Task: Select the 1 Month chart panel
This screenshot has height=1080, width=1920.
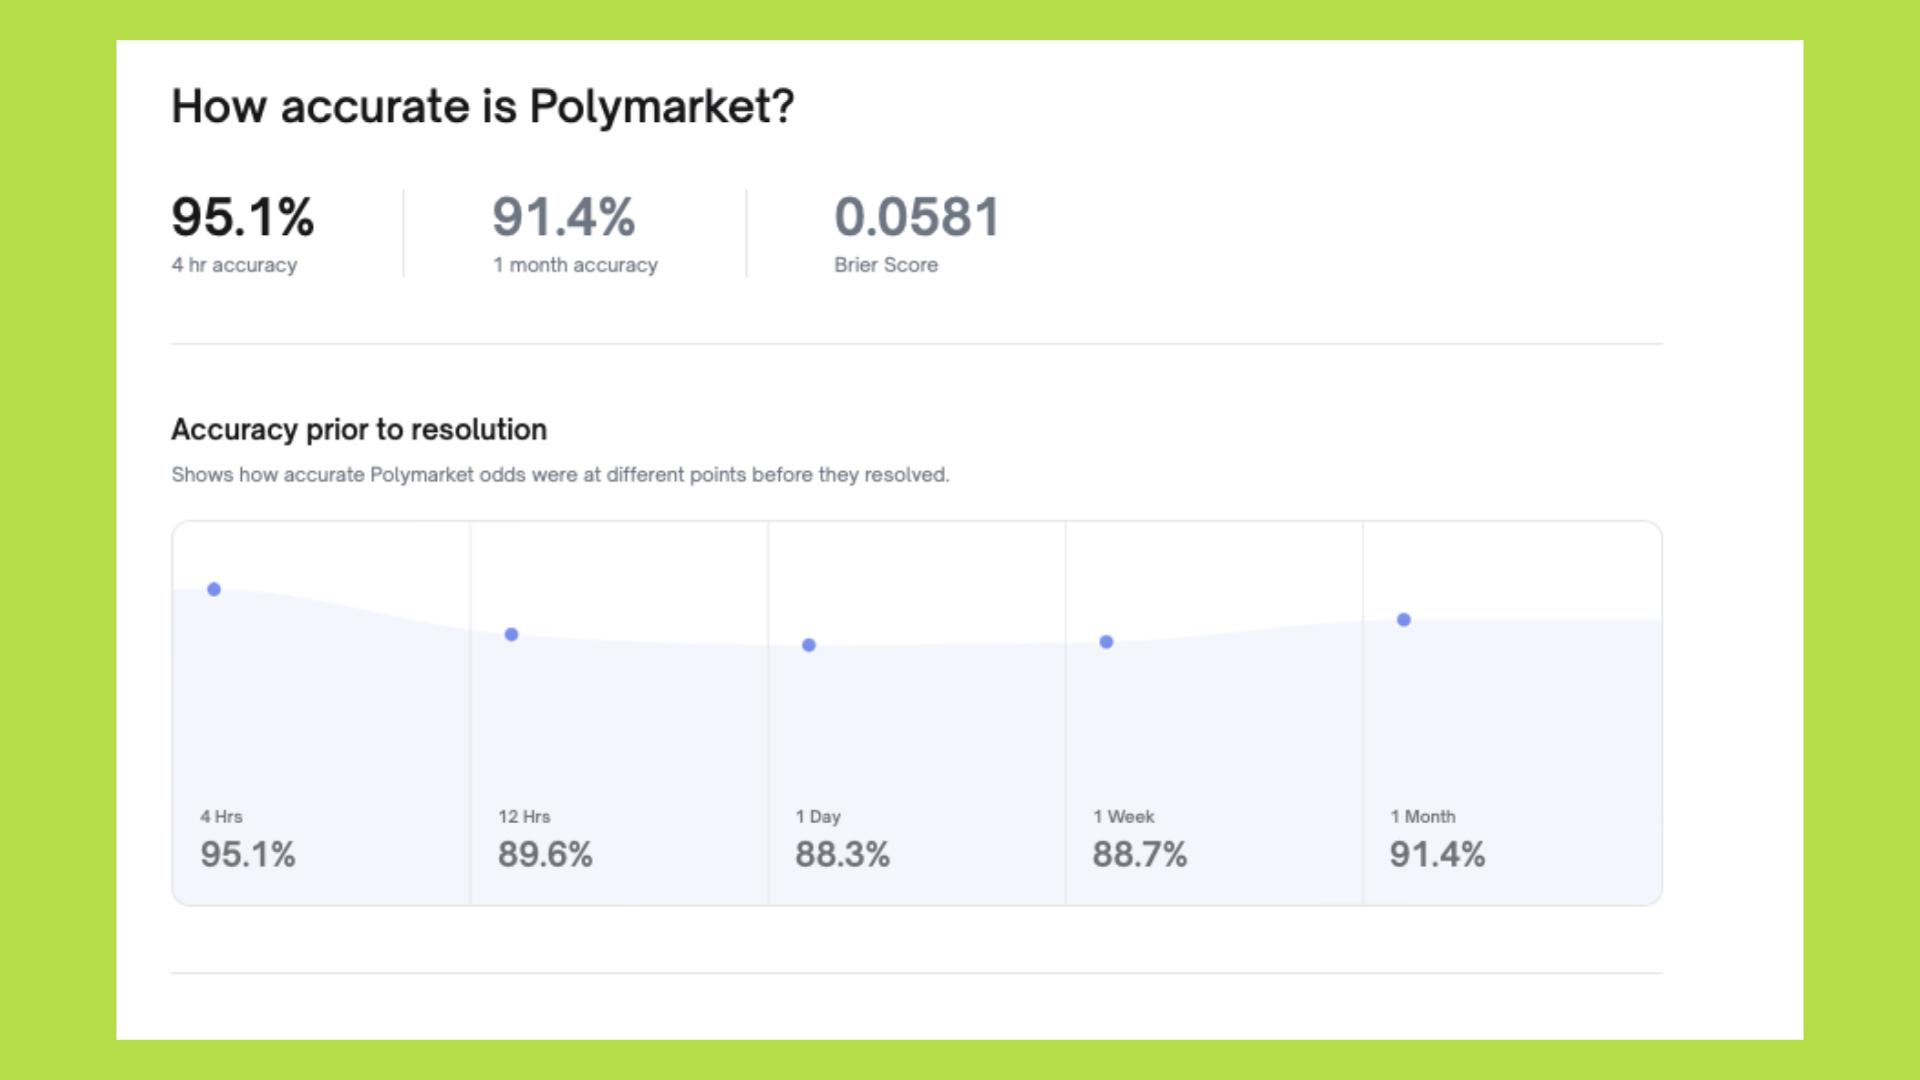Action: [1510, 710]
